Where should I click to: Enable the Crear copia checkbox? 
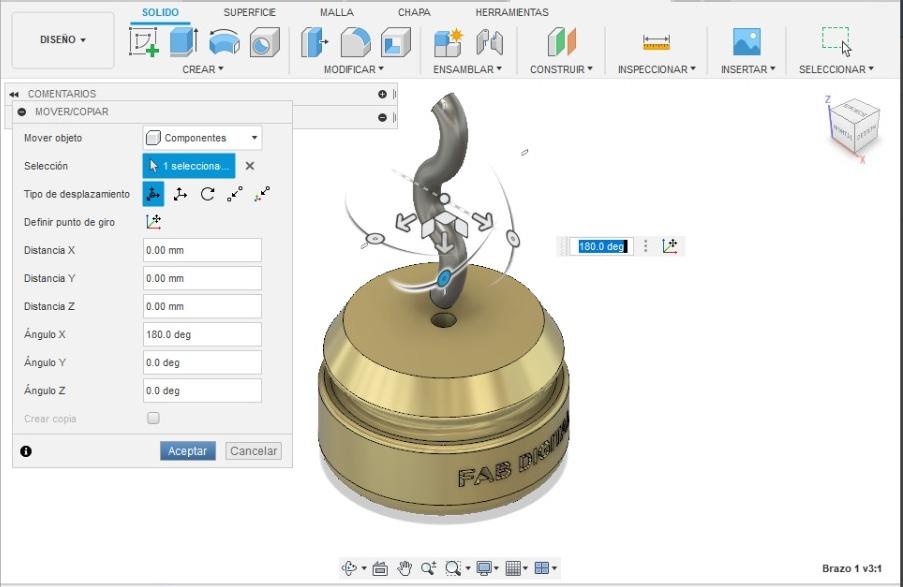tap(153, 418)
